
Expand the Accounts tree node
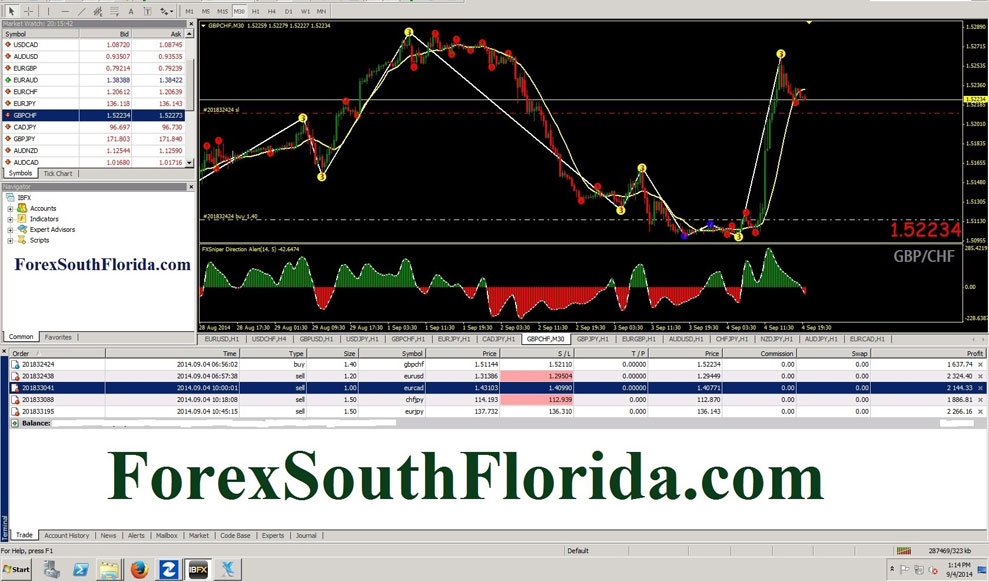point(10,208)
